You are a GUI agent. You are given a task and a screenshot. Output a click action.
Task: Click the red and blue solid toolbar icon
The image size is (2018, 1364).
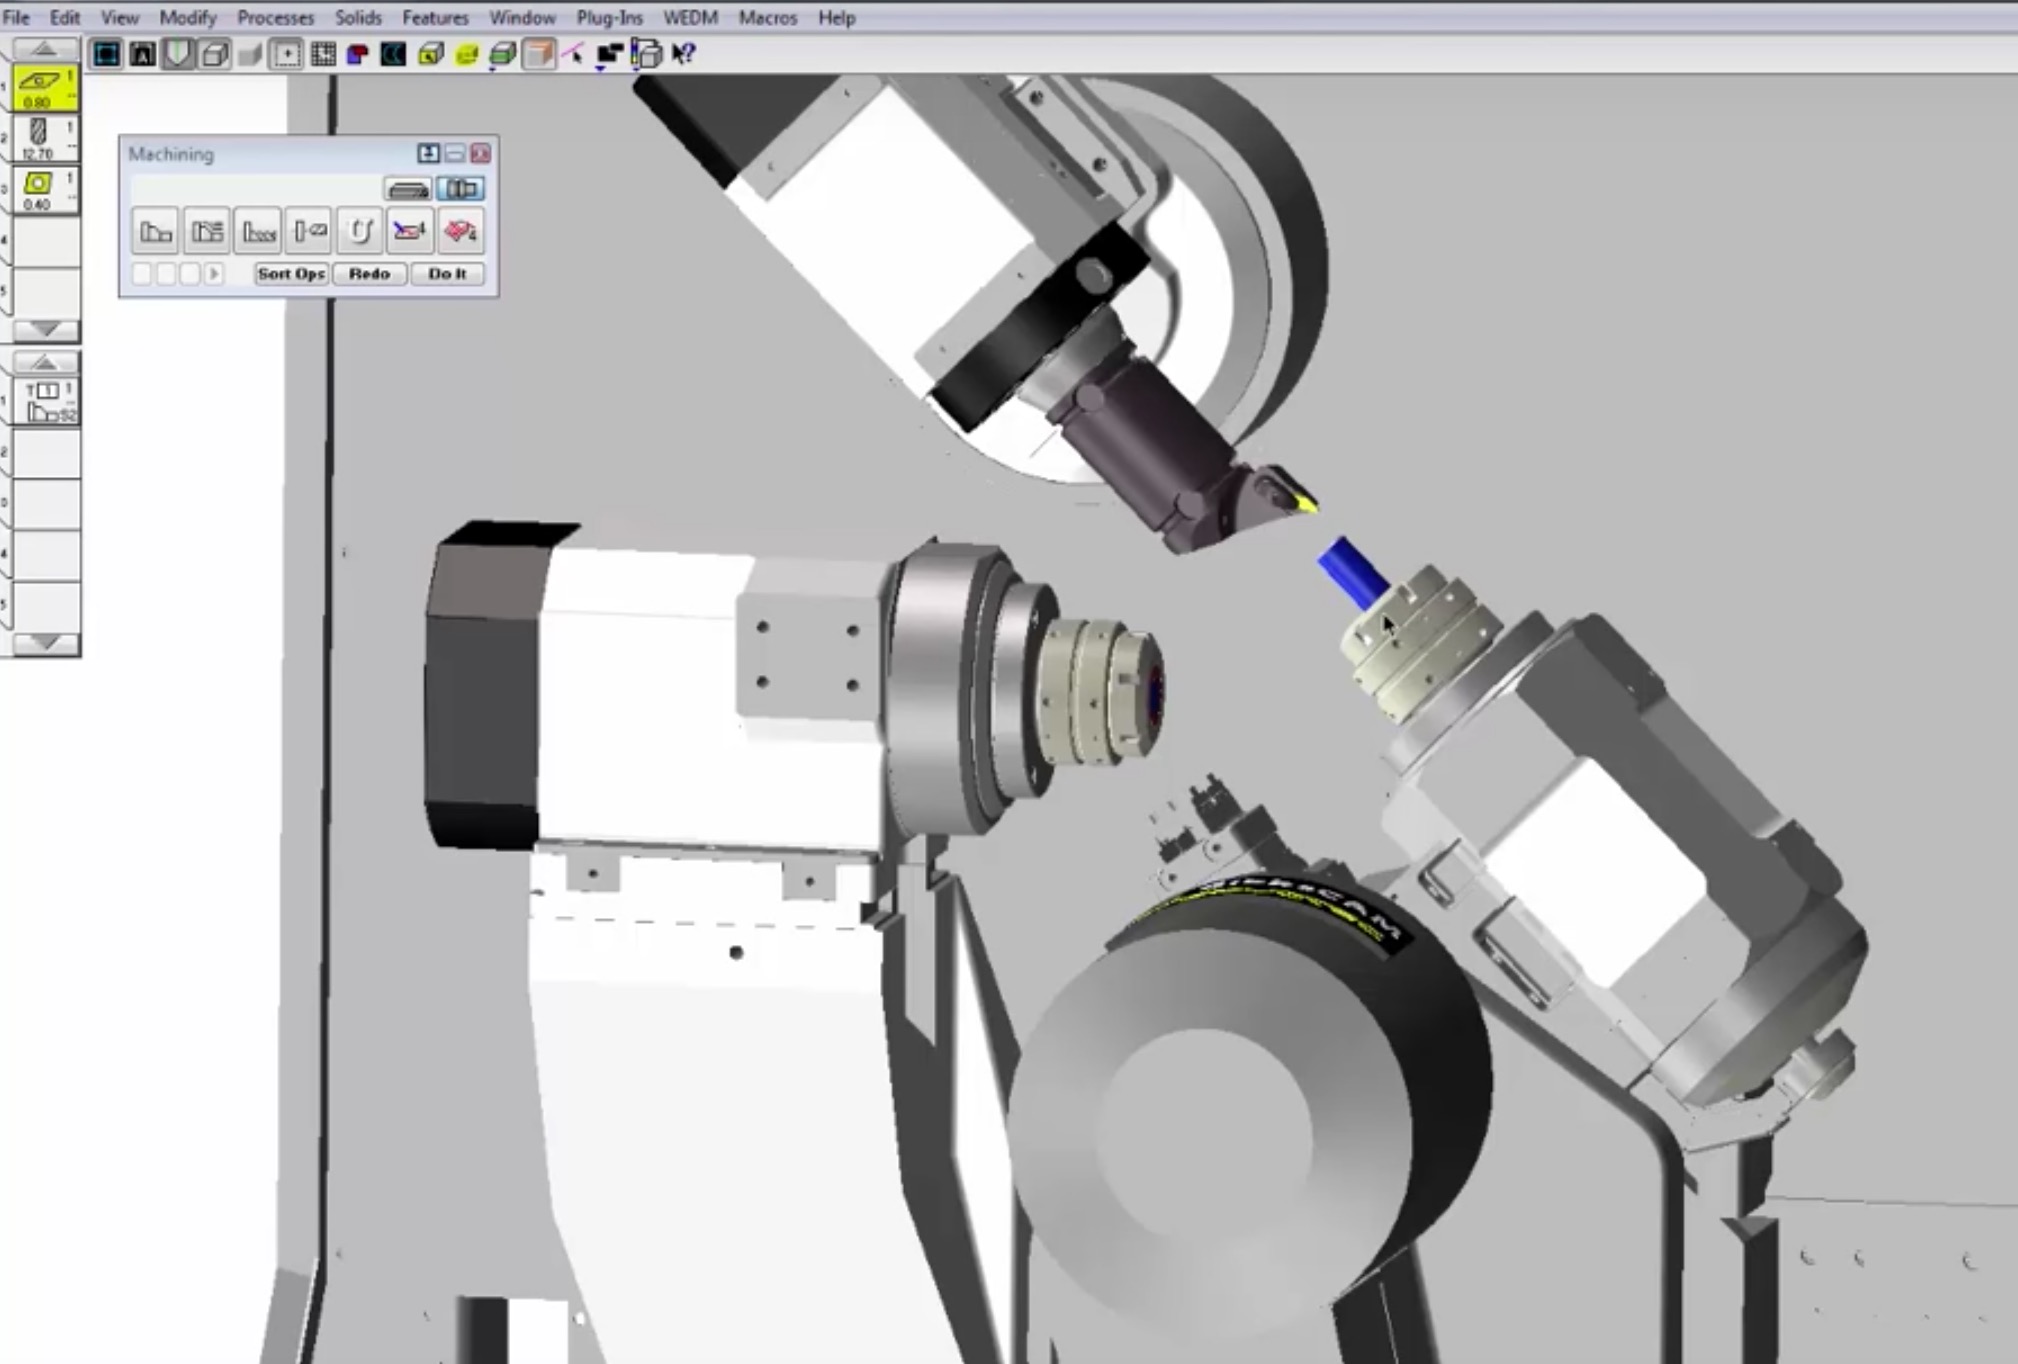(x=358, y=54)
